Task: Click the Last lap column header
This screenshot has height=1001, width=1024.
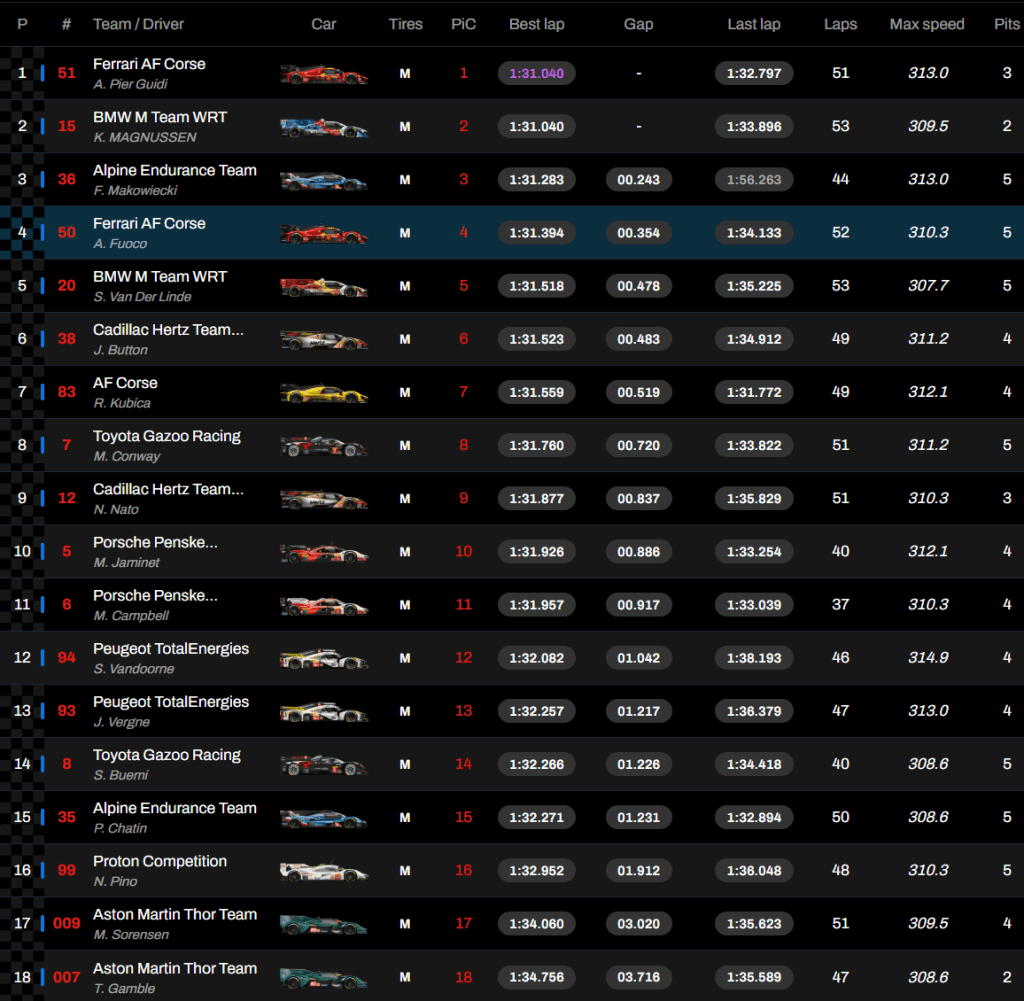Action: (x=754, y=24)
